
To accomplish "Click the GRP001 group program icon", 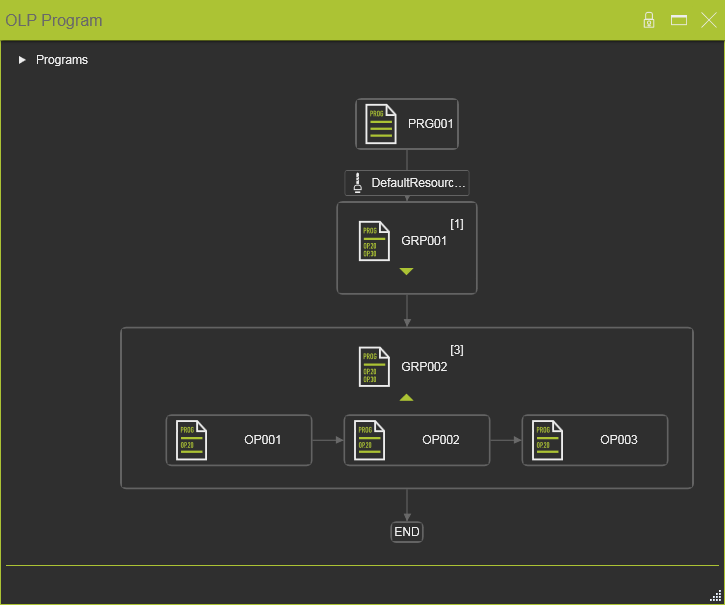I will 369,241.
